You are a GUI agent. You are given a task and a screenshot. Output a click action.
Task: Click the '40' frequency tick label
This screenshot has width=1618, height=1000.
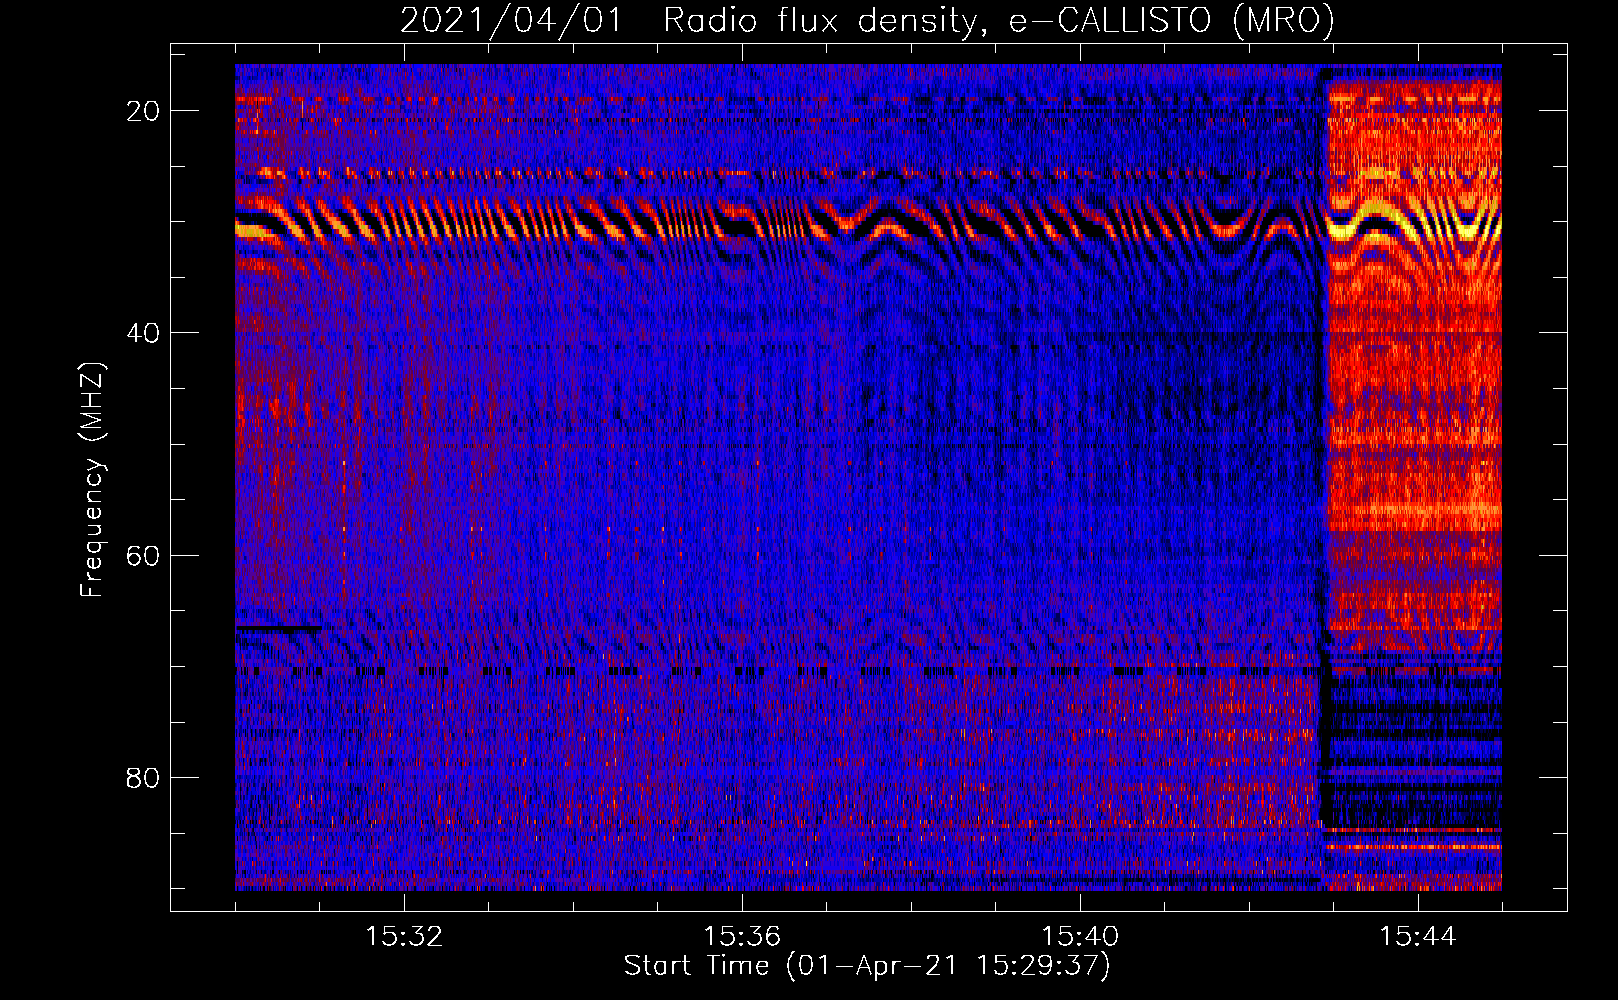[x=143, y=333]
